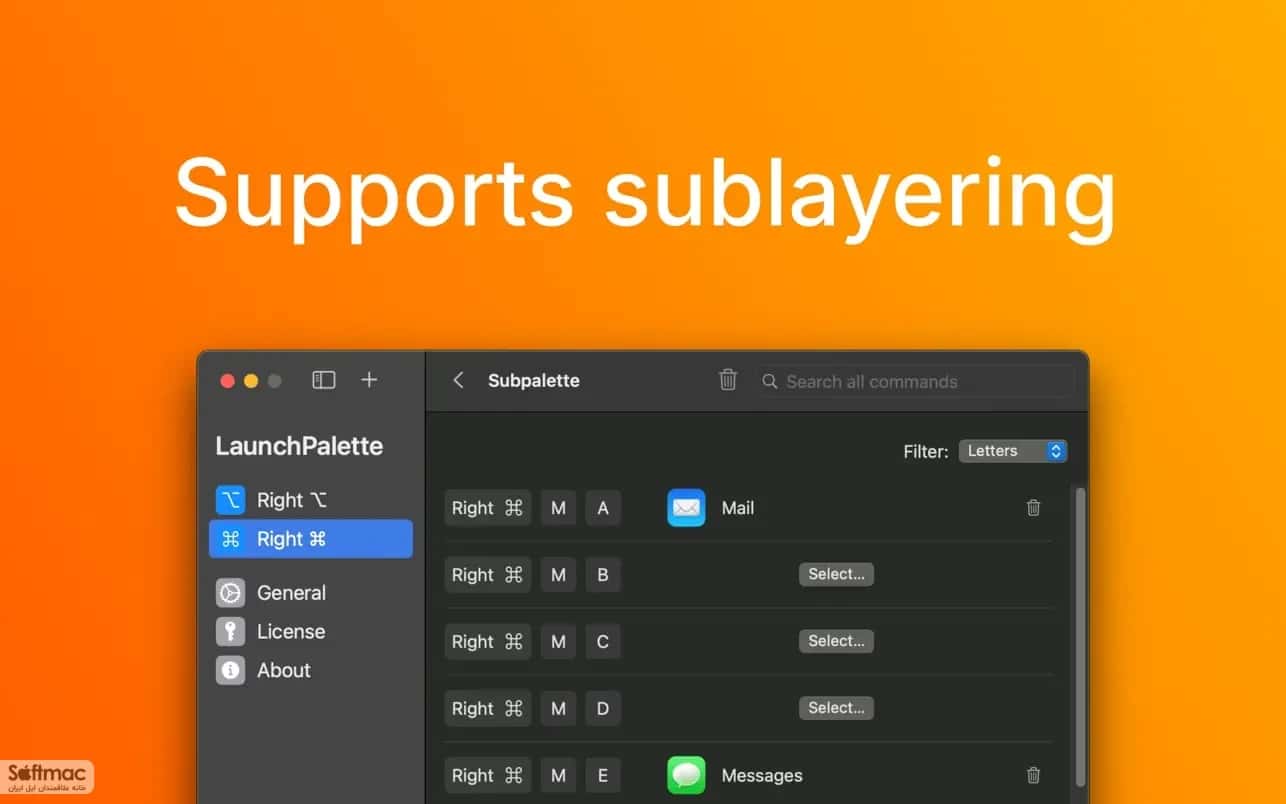Select the Right ⌘ palette in sidebar

coord(311,539)
